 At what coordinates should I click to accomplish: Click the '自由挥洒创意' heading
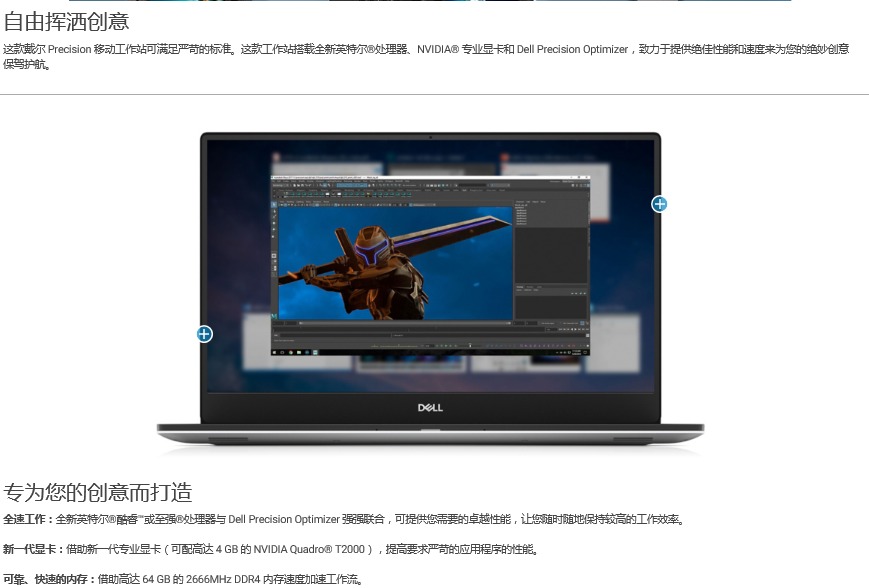pyautogui.click(x=66, y=22)
